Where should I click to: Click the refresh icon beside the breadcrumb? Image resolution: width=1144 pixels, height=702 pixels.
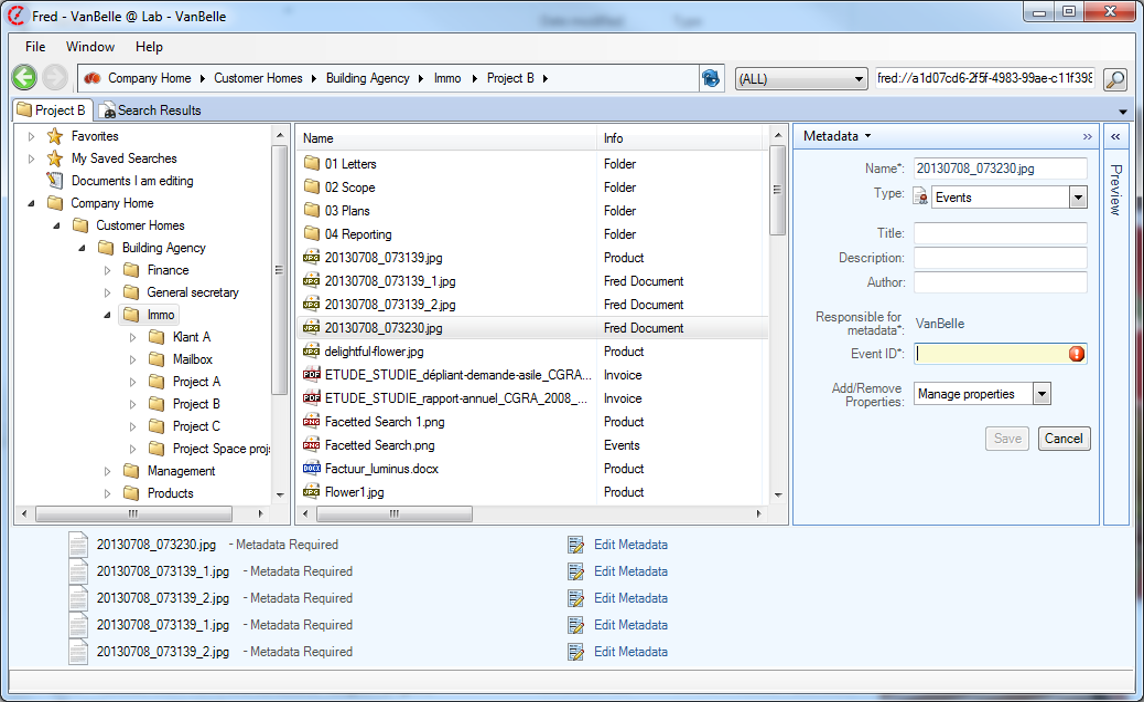pos(711,79)
